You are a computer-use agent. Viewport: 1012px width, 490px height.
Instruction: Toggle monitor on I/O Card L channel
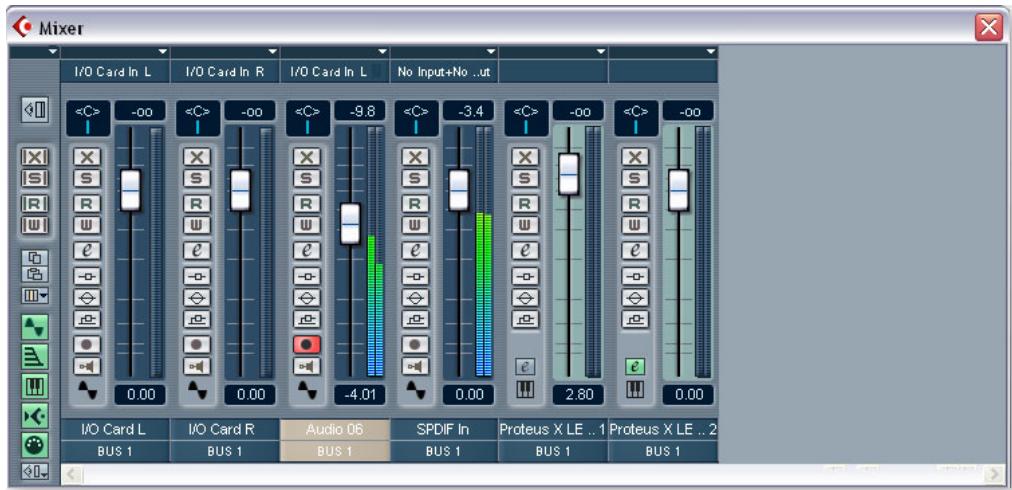[86, 366]
